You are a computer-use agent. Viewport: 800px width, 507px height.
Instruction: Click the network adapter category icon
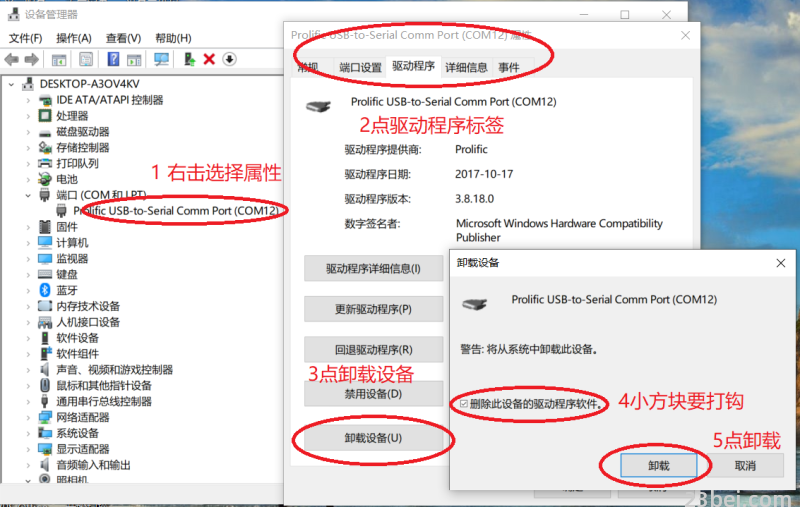45,417
